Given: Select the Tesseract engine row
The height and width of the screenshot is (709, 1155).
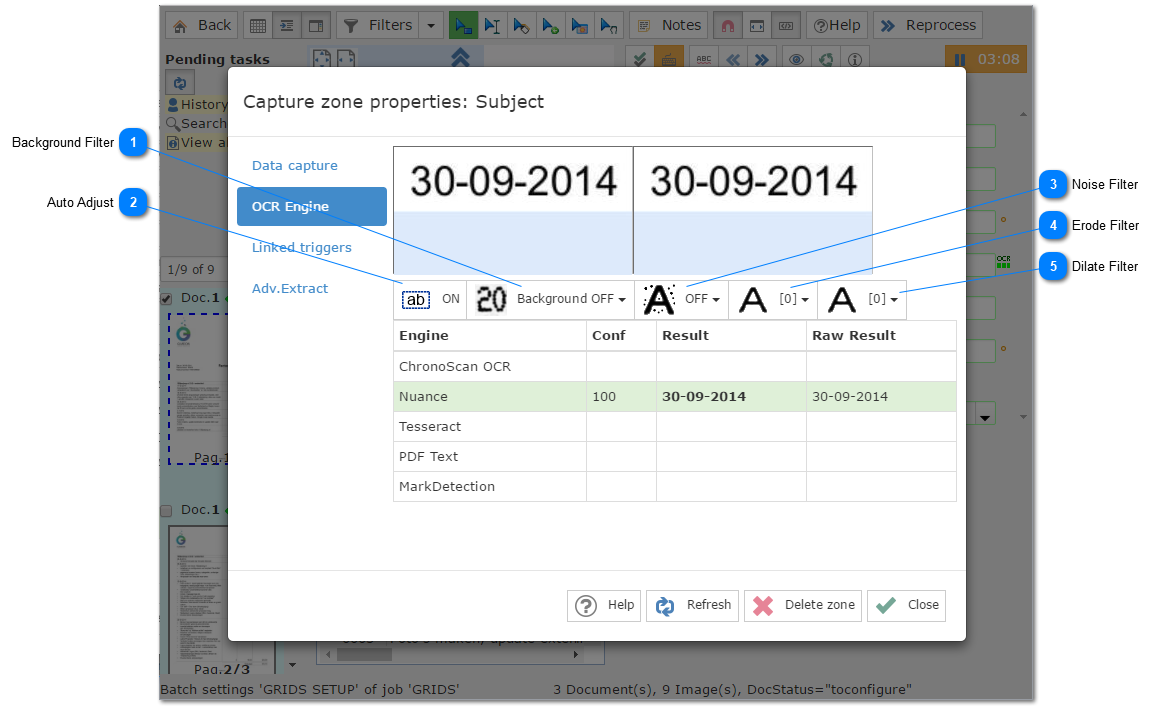Looking at the screenshot, I should coord(675,426).
